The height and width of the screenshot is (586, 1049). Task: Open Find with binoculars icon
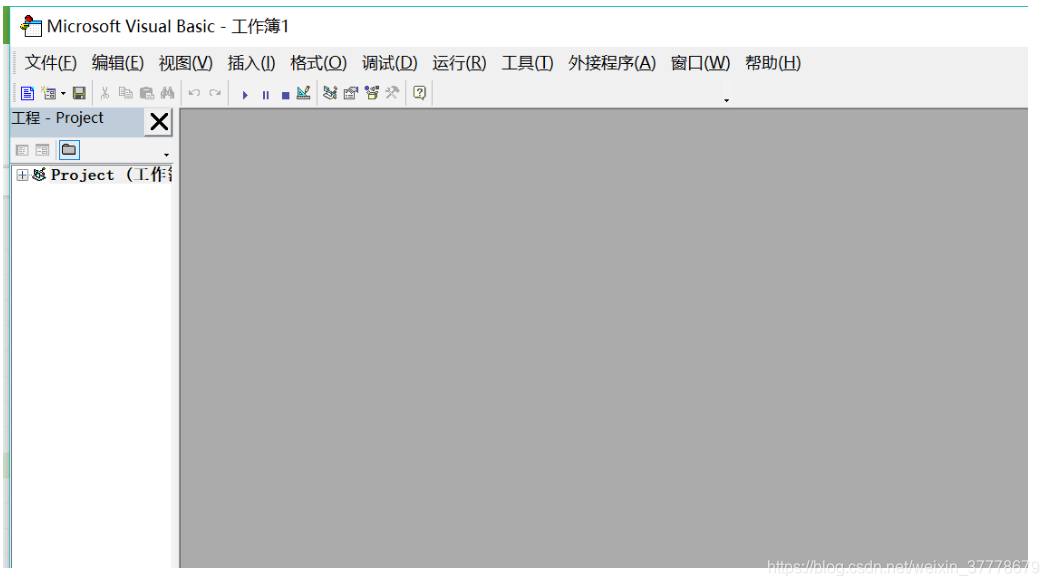click(167, 93)
